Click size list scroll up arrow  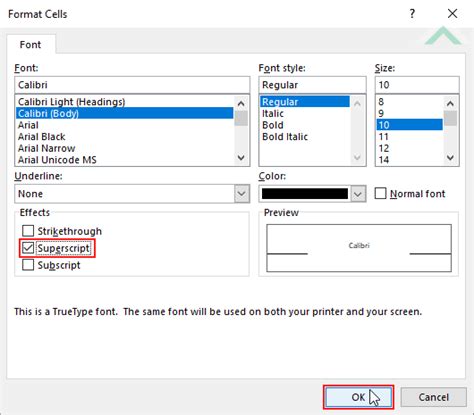pos(450,103)
